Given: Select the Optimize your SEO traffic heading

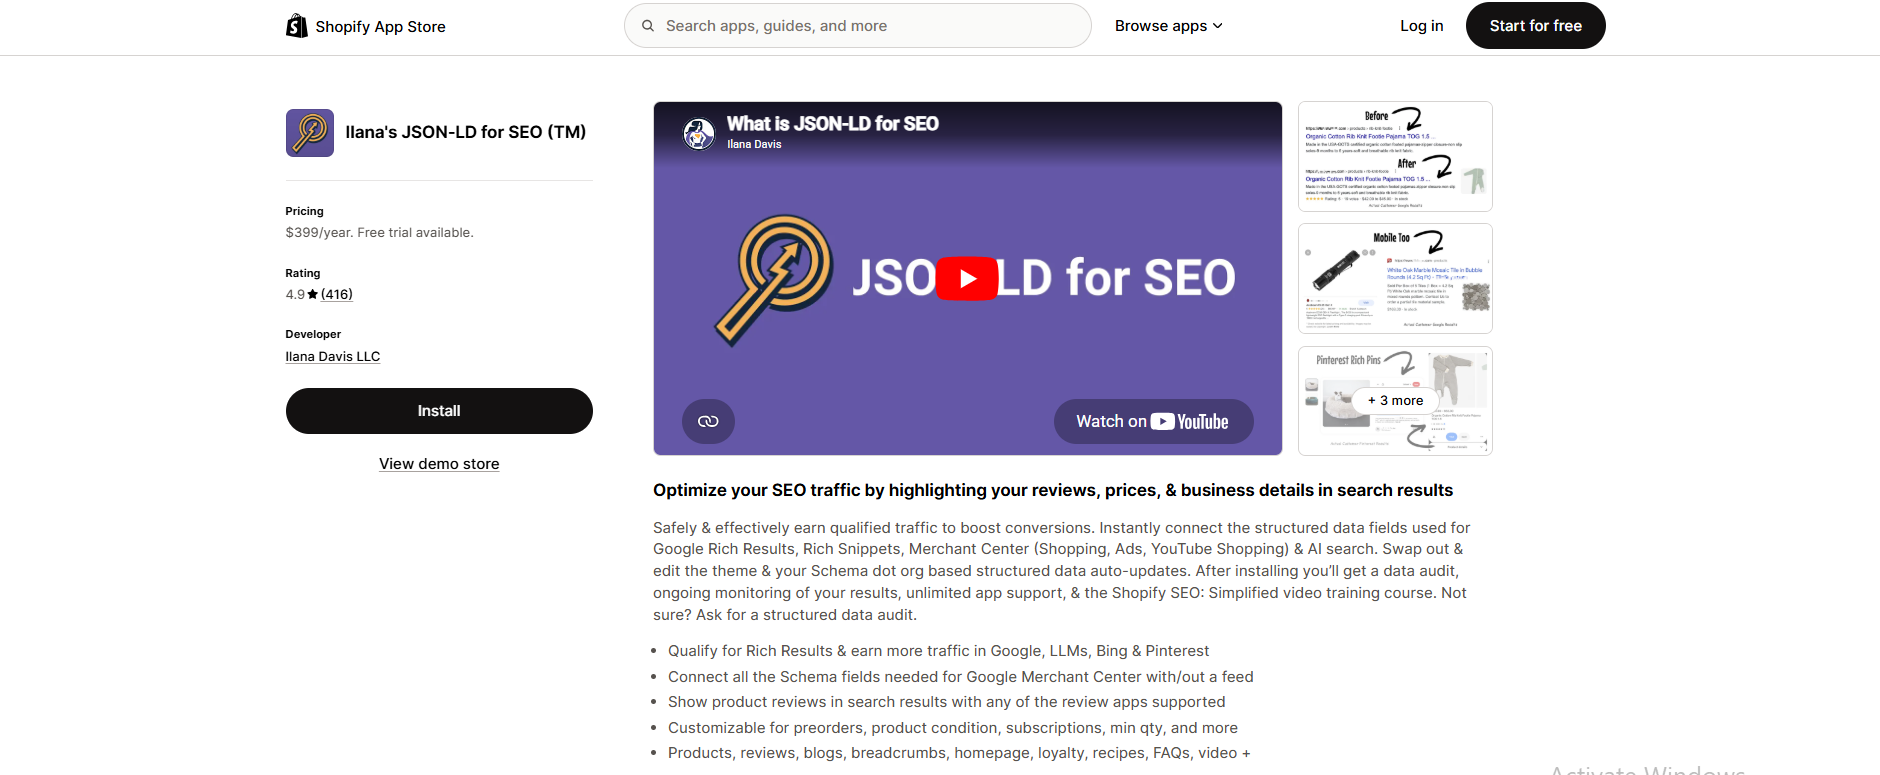Looking at the screenshot, I should [1053, 490].
